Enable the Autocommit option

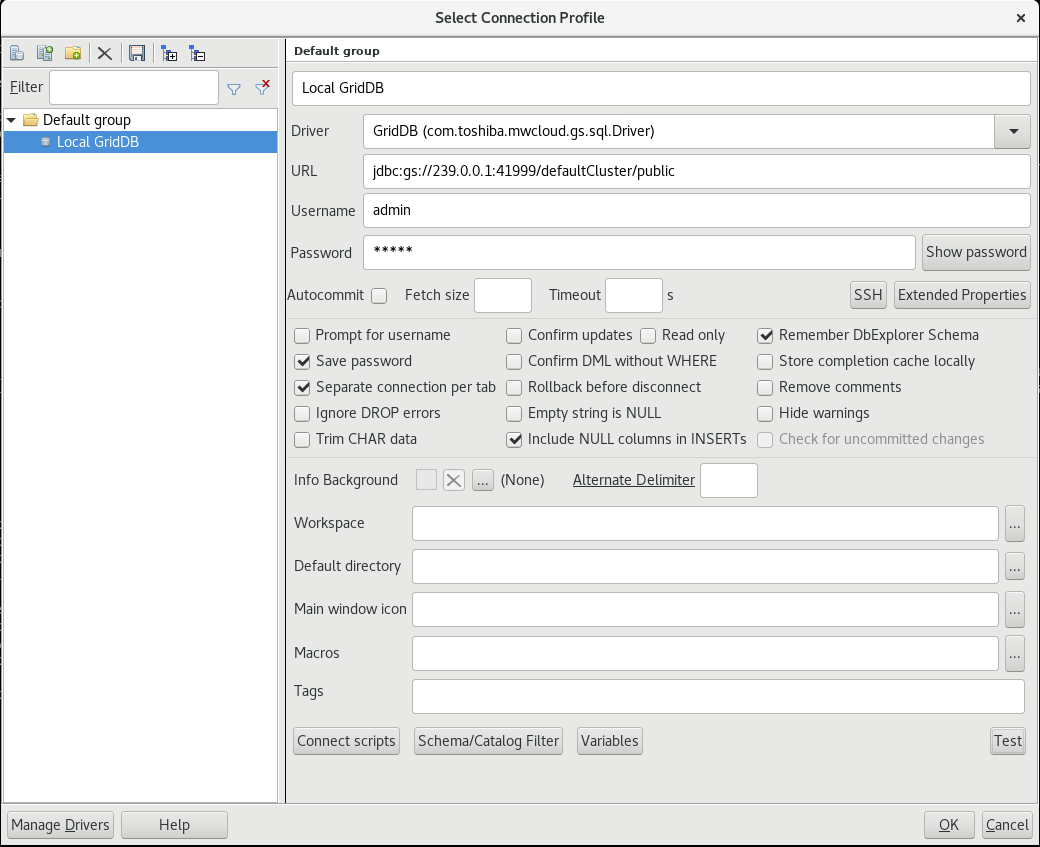click(379, 295)
